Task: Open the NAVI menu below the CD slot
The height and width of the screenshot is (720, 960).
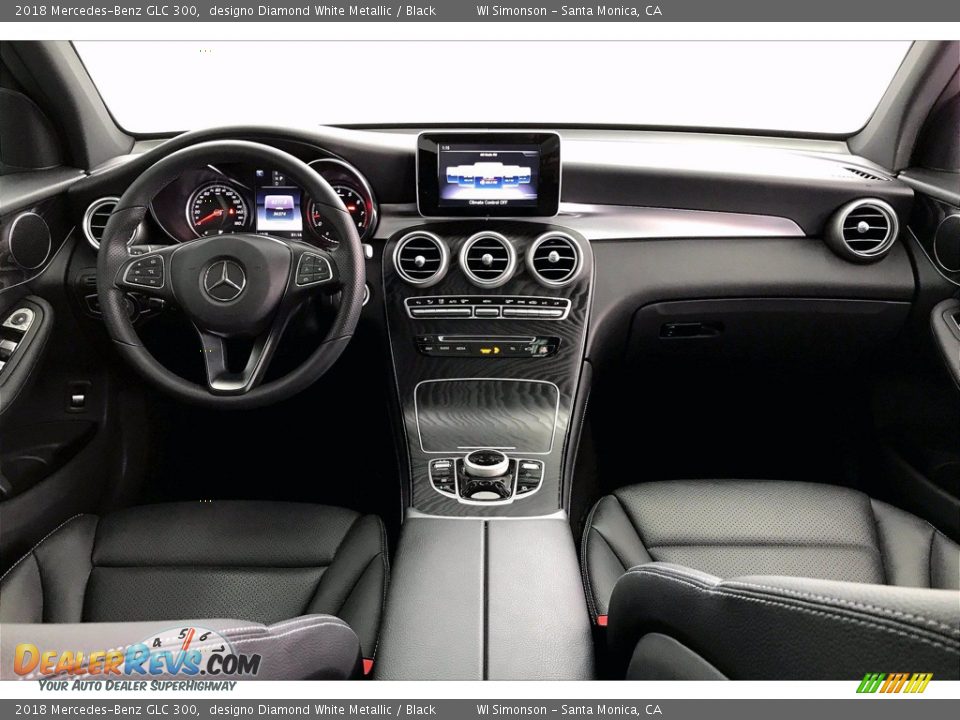Action: pyautogui.click(x=429, y=349)
